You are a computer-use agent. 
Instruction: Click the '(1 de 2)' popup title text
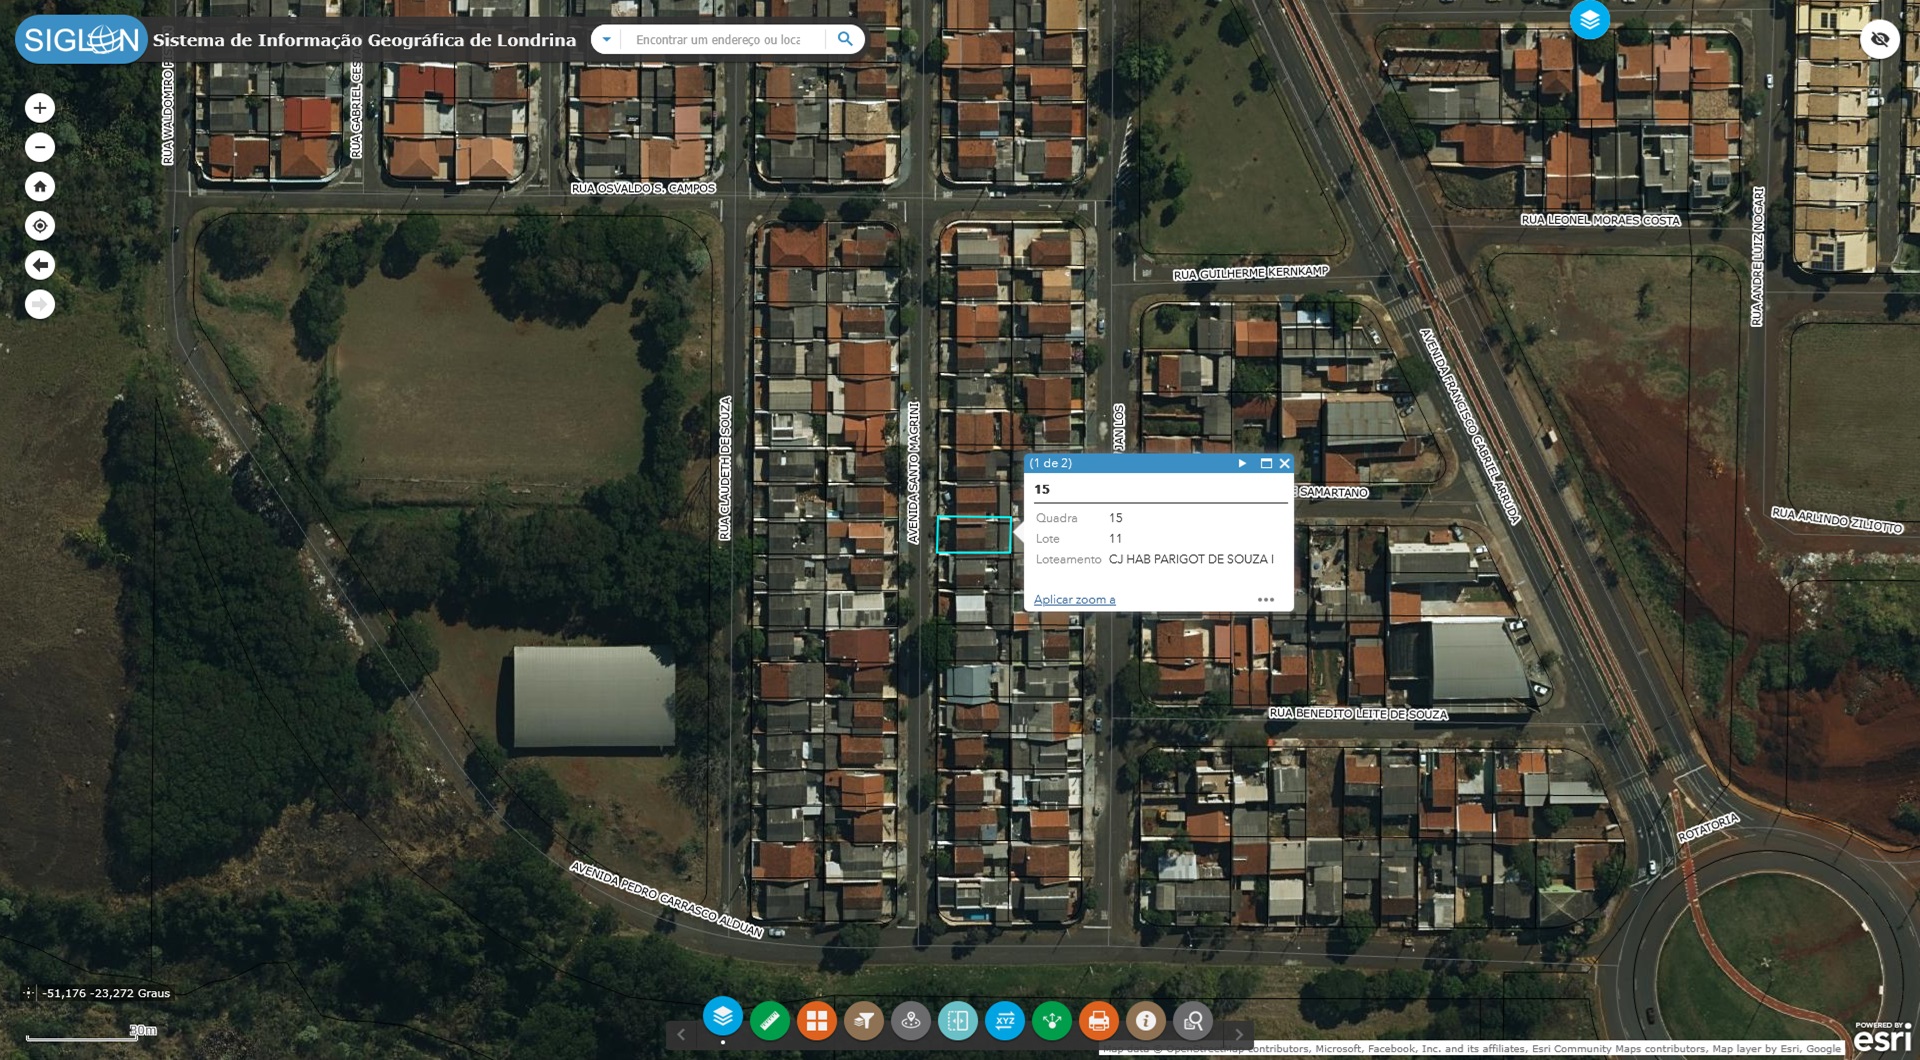1051,463
